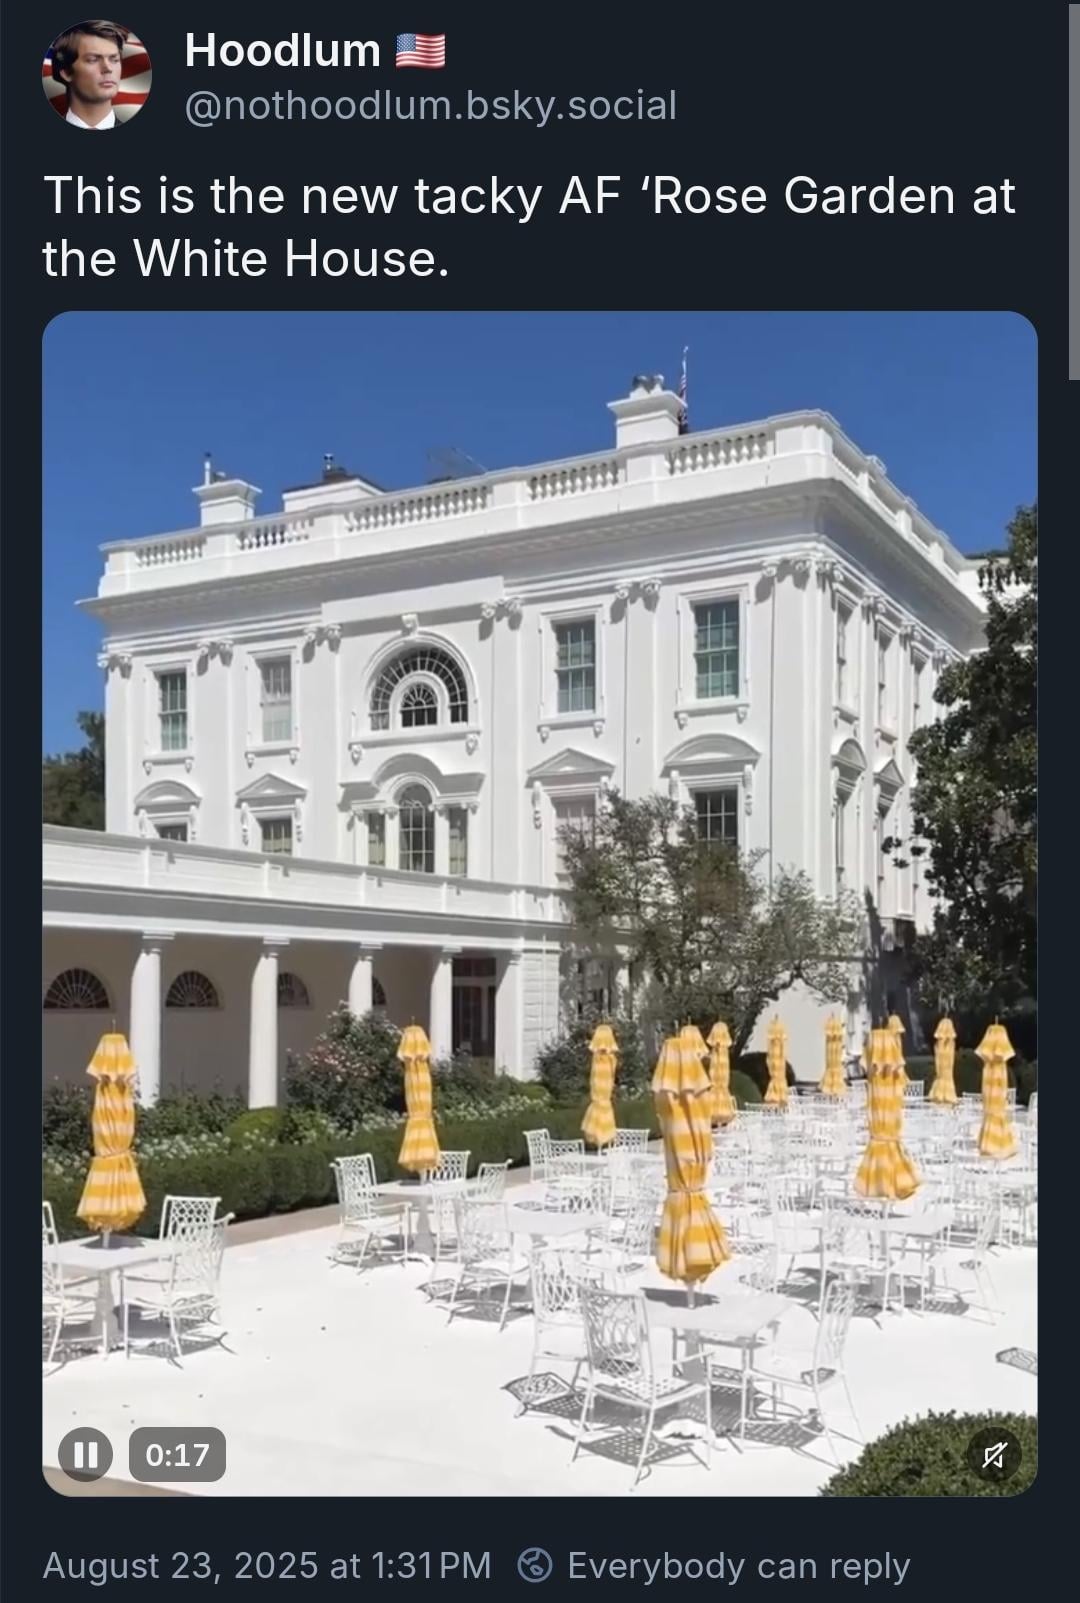The width and height of the screenshot is (1080, 1603).
Task: Open the Everybody can reply settings
Action: 714,1565
